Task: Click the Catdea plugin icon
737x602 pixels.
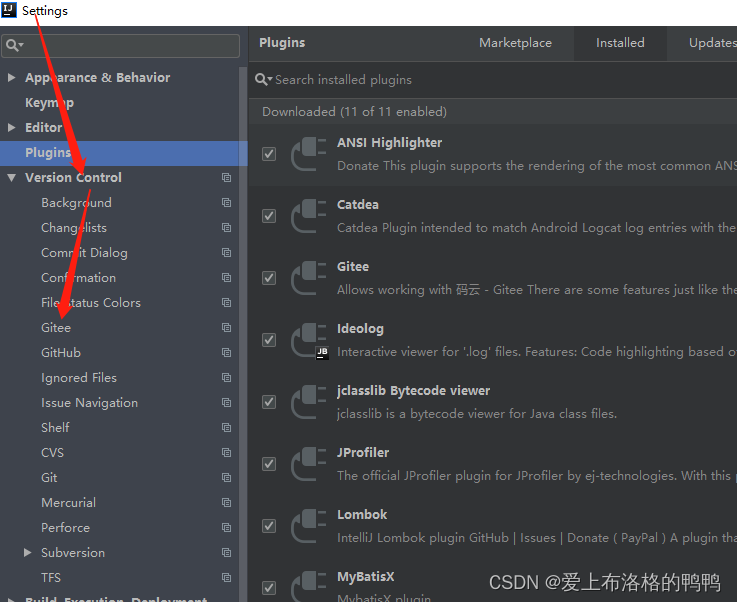Action: 308,216
